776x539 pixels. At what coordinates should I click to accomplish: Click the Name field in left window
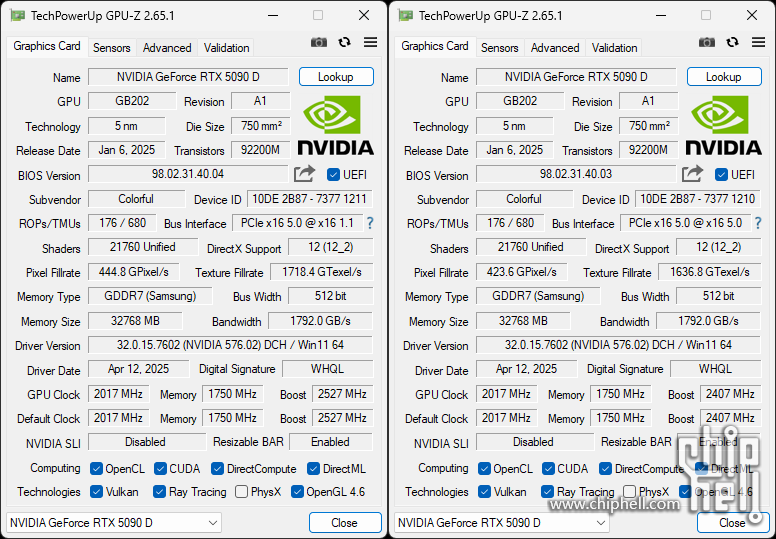click(188, 77)
